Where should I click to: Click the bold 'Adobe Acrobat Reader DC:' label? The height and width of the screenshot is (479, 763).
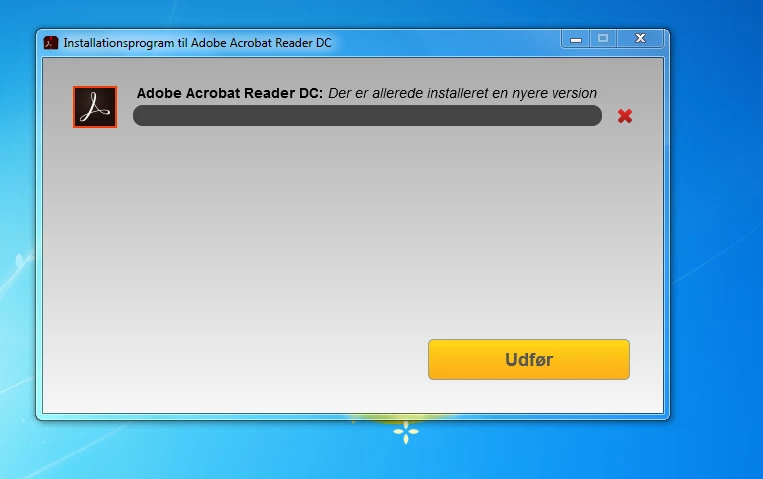(x=230, y=93)
